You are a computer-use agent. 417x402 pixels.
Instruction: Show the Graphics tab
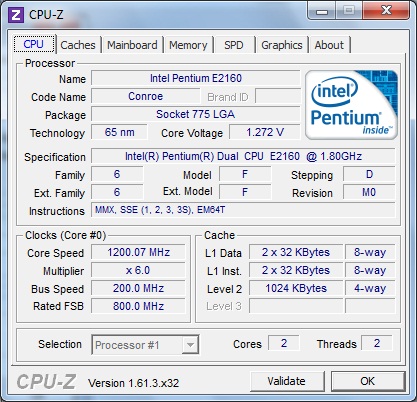click(282, 45)
